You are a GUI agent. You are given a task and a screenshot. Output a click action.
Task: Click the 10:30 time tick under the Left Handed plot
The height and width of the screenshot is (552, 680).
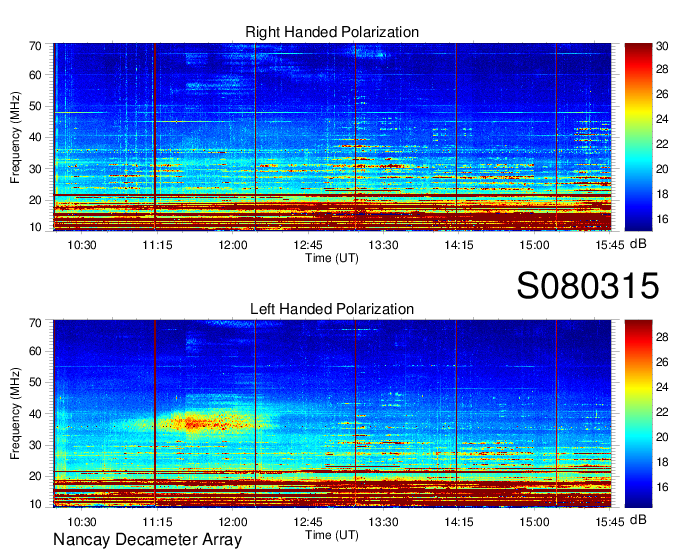pyautogui.click(x=82, y=522)
